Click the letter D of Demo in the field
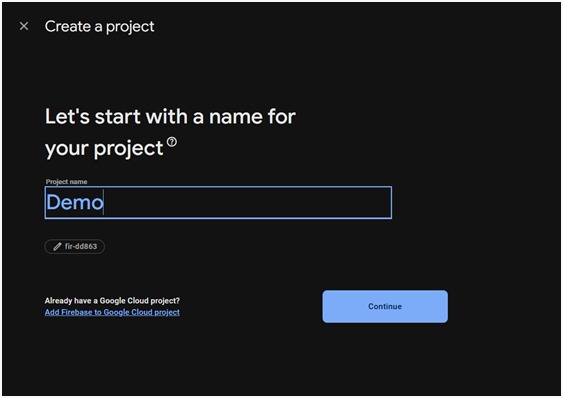The width and height of the screenshot is (563, 398). pyautogui.click(x=53, y=202)
